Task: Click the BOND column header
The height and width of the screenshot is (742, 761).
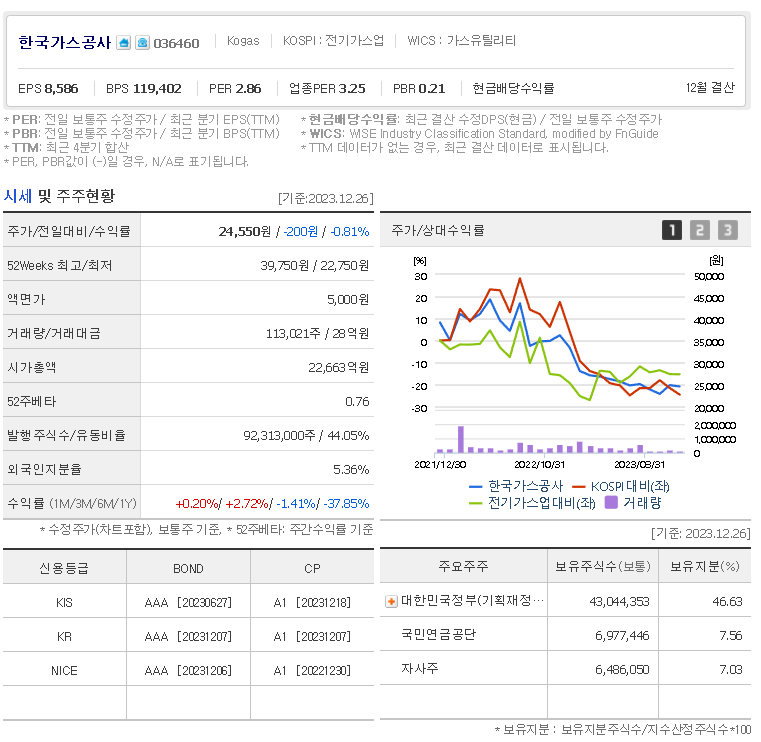Action: pyautogui.click(x=188, y=569)
